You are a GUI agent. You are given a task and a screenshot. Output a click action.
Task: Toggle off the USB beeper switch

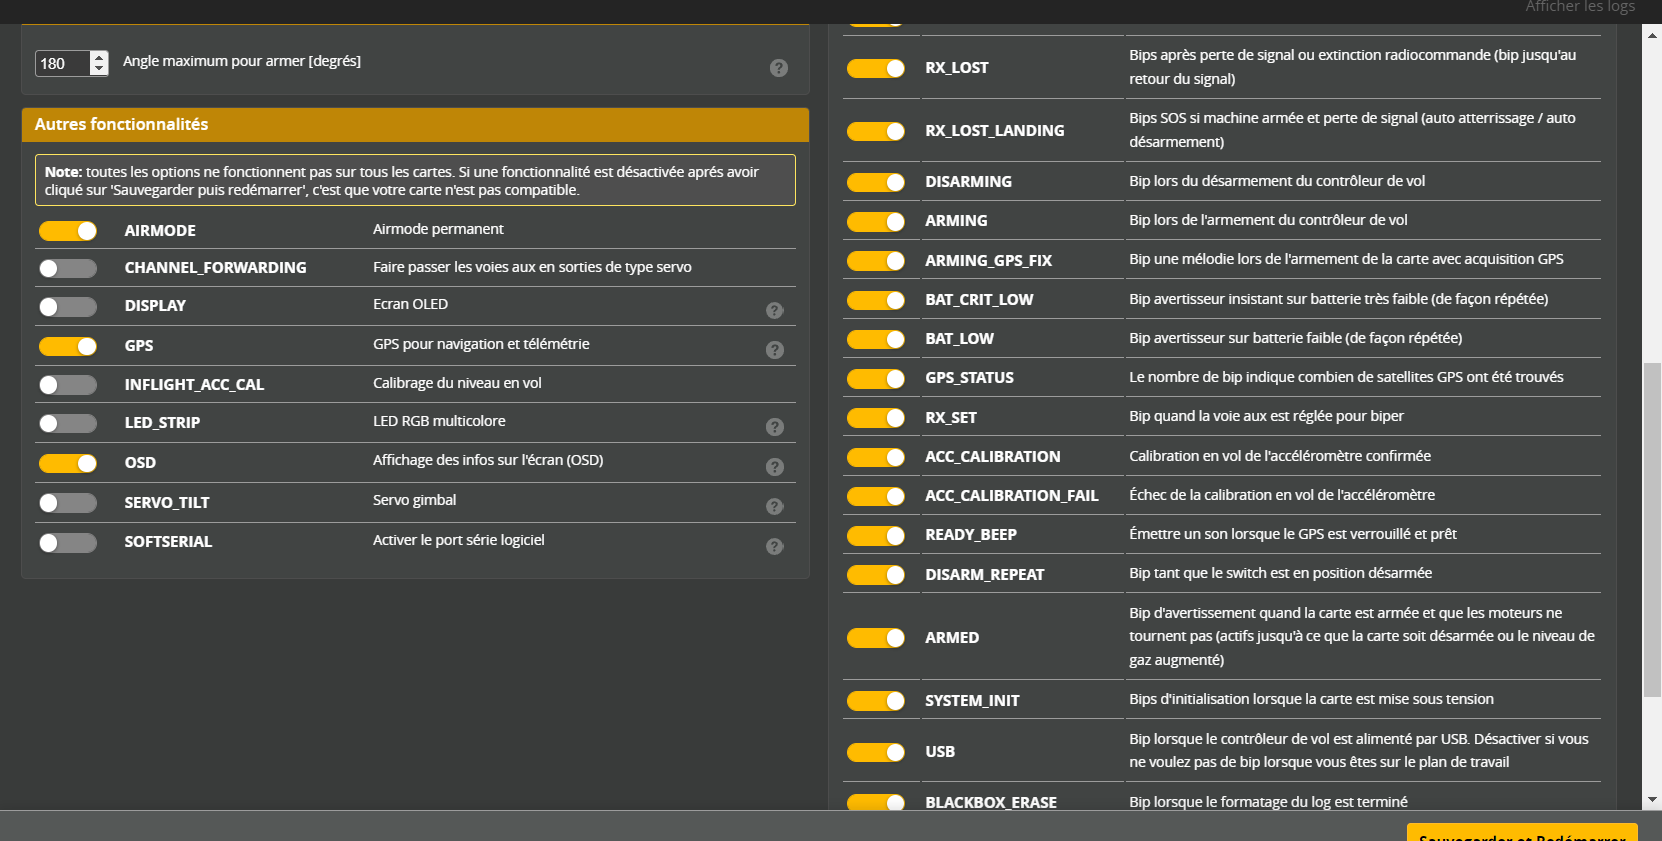[875, 752]
